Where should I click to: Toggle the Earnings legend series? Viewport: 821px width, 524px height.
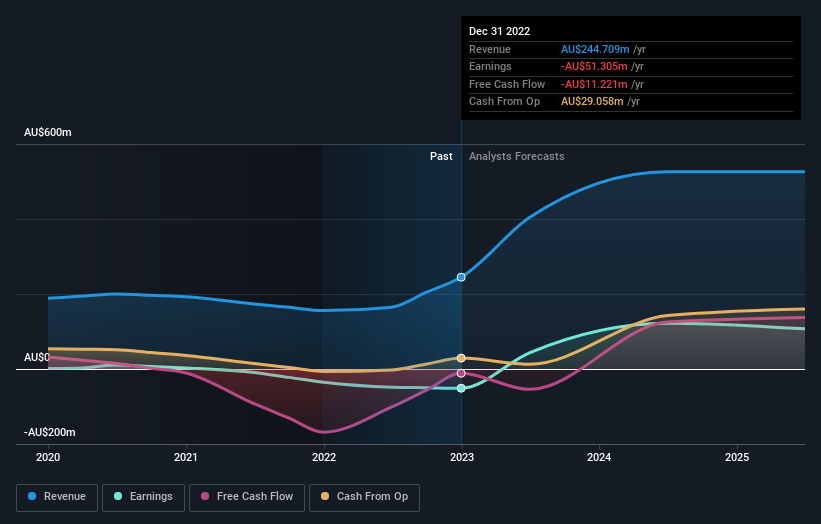[x=143, y=497]
